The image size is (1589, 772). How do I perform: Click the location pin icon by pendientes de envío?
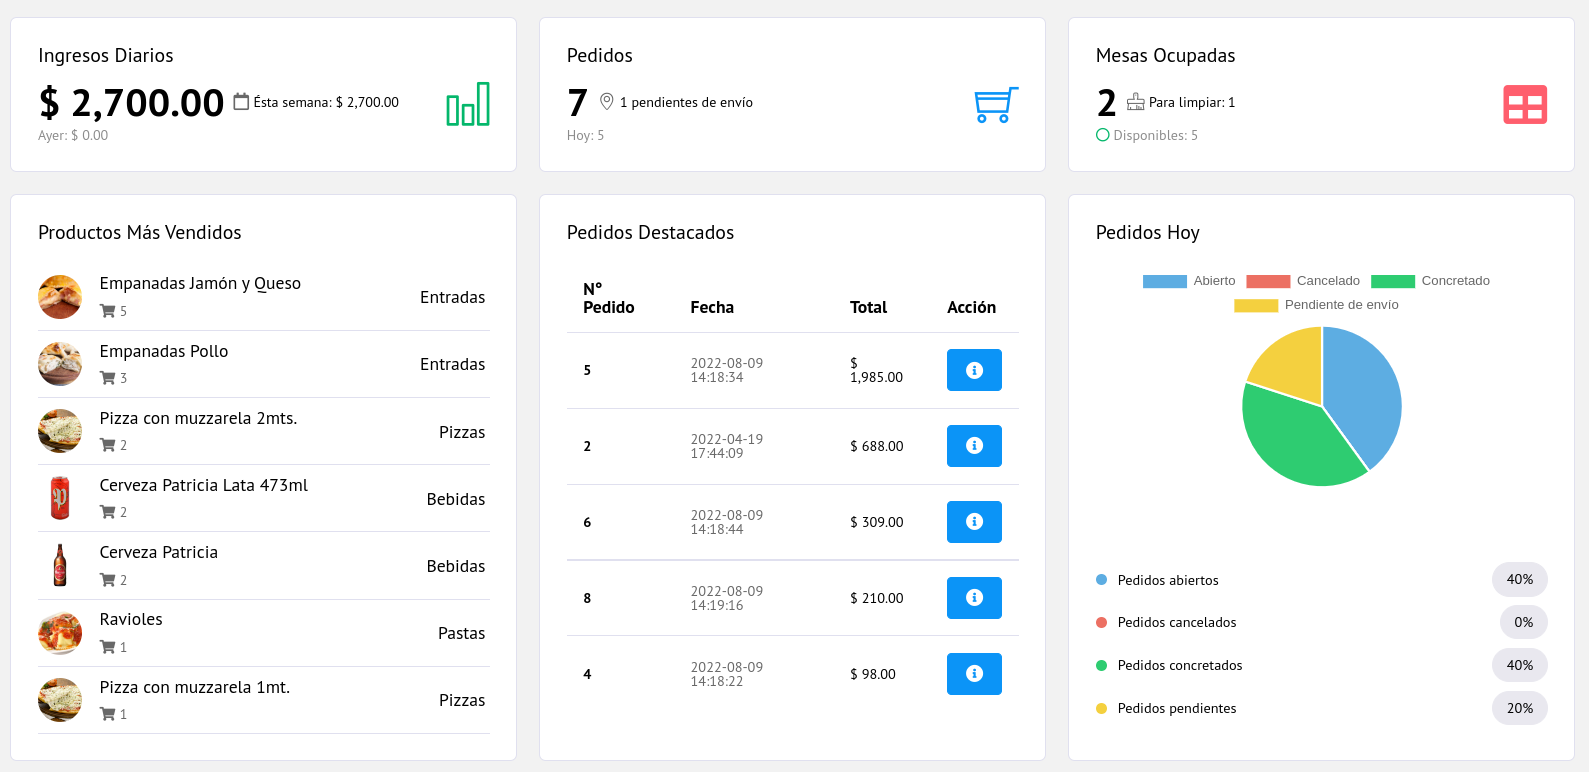pos(606,102)
